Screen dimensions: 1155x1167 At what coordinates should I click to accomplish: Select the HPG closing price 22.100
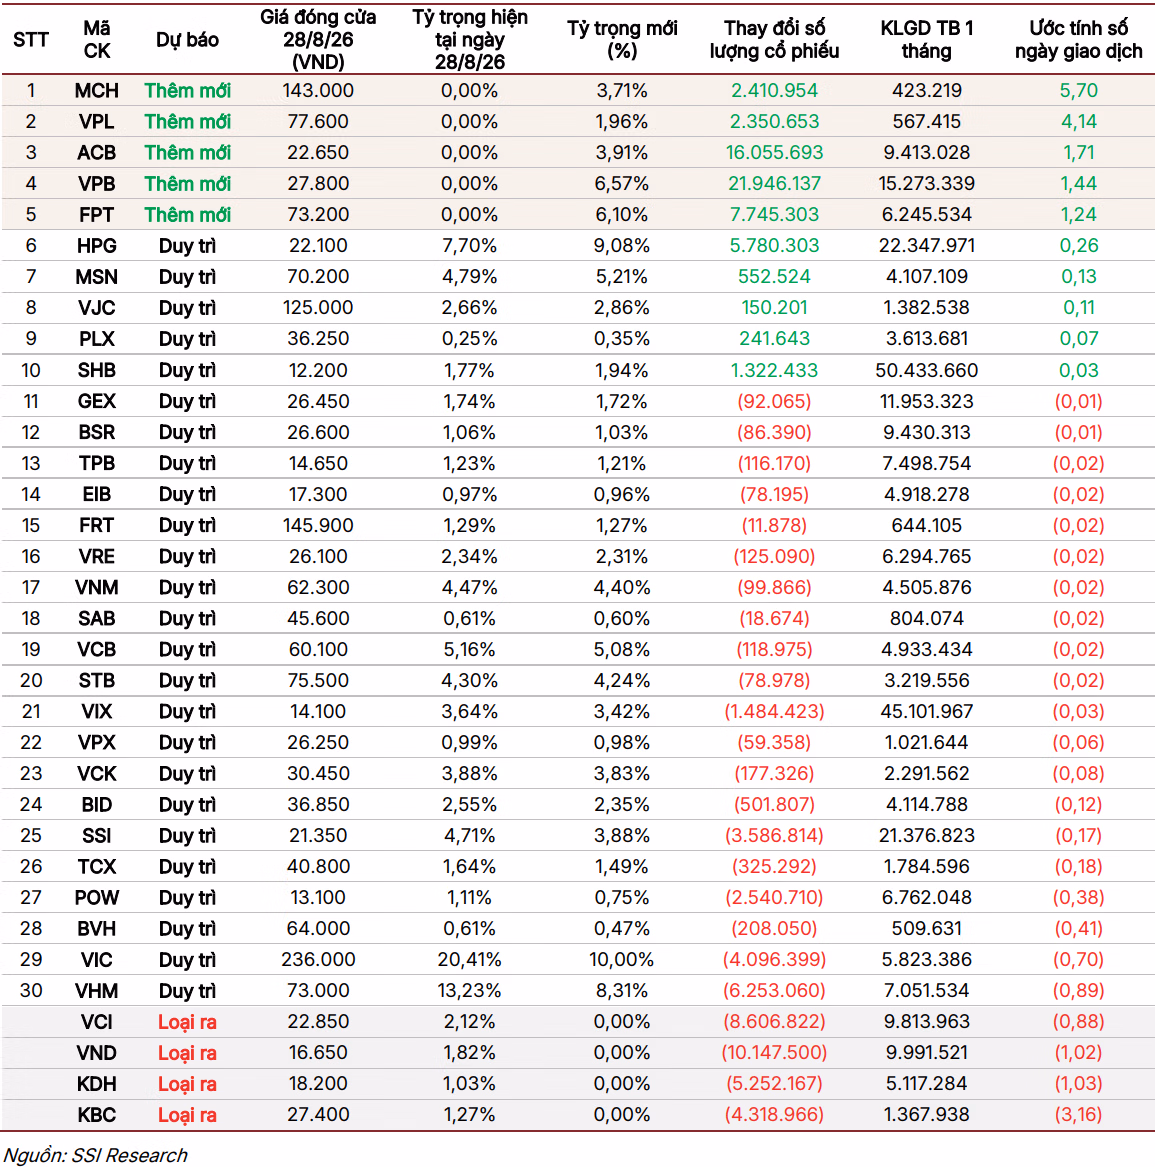[x=318, y=246]
